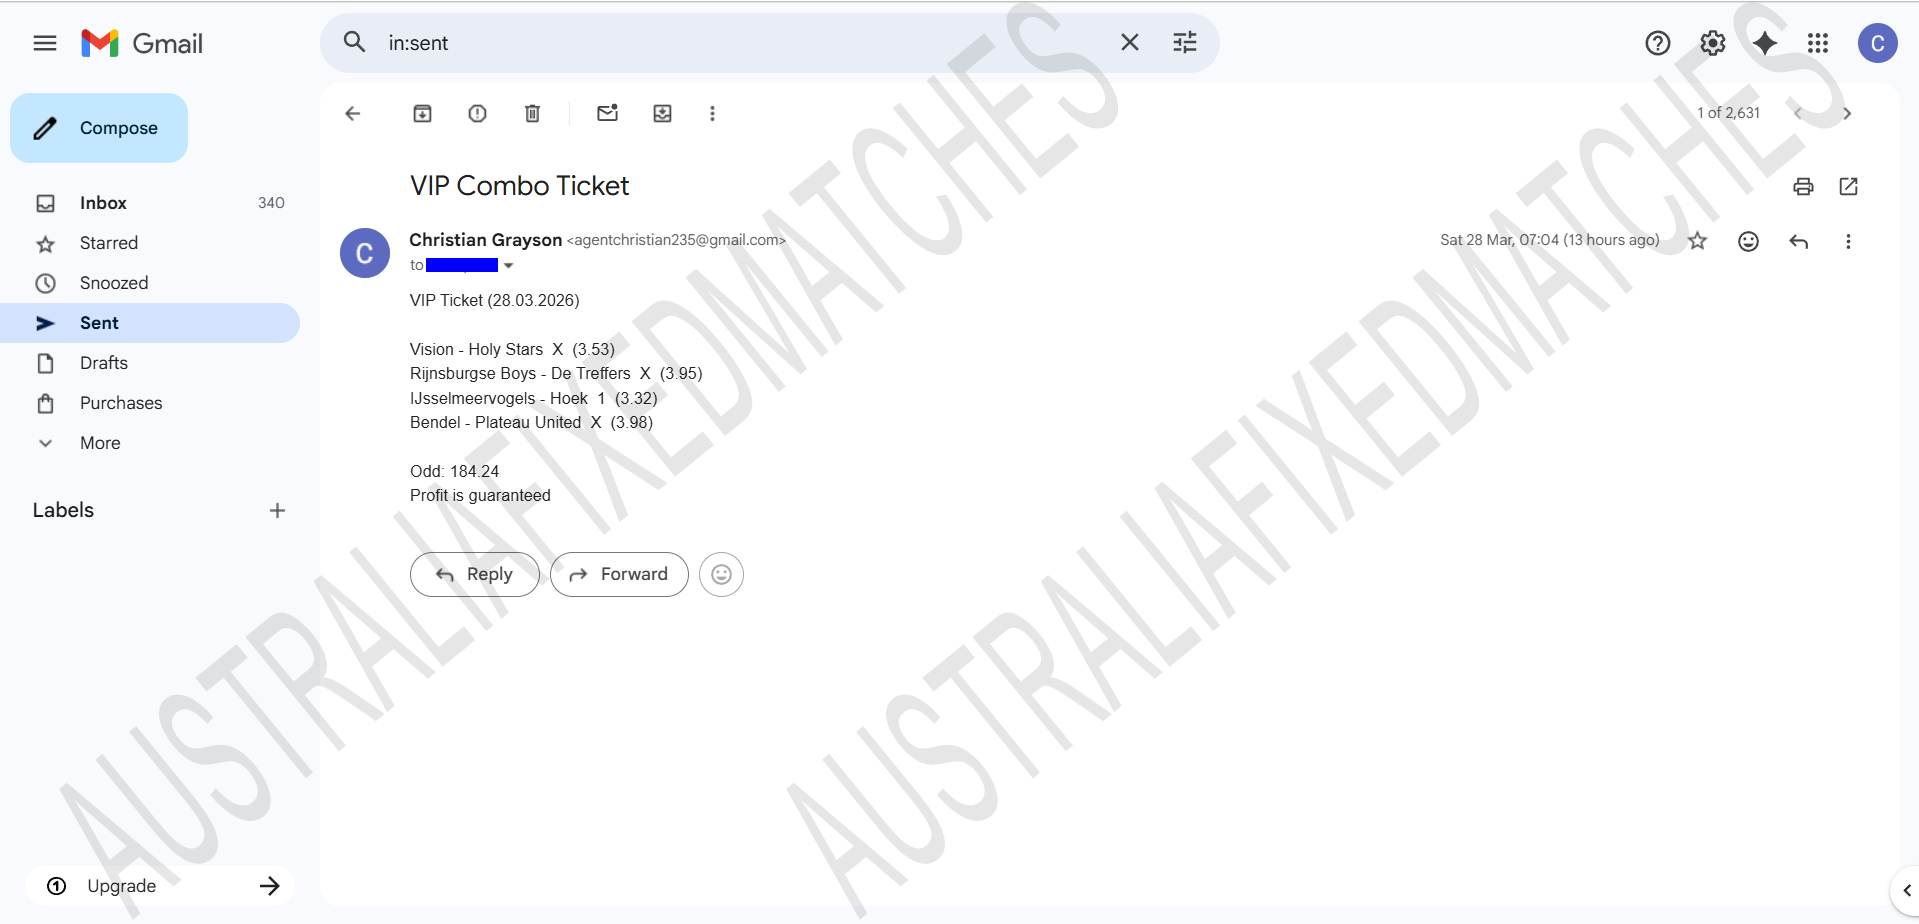
Task: Click the 'Profit is guaranteed' line
Action: click(x=480, y=495)
